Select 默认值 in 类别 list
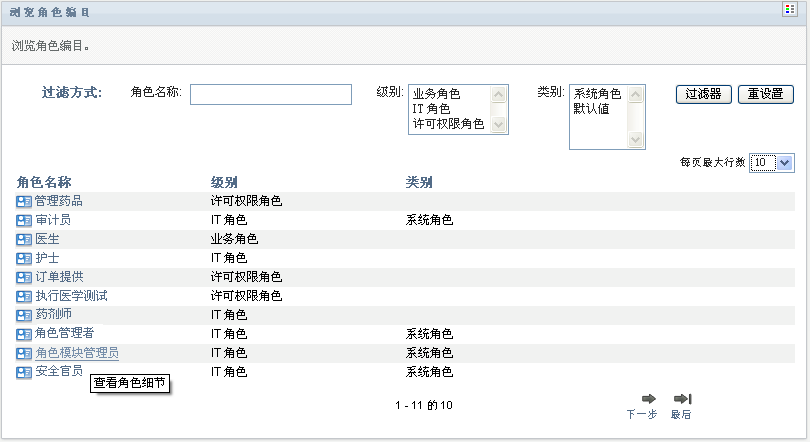The image size is (810, 442). pos(591,109)
